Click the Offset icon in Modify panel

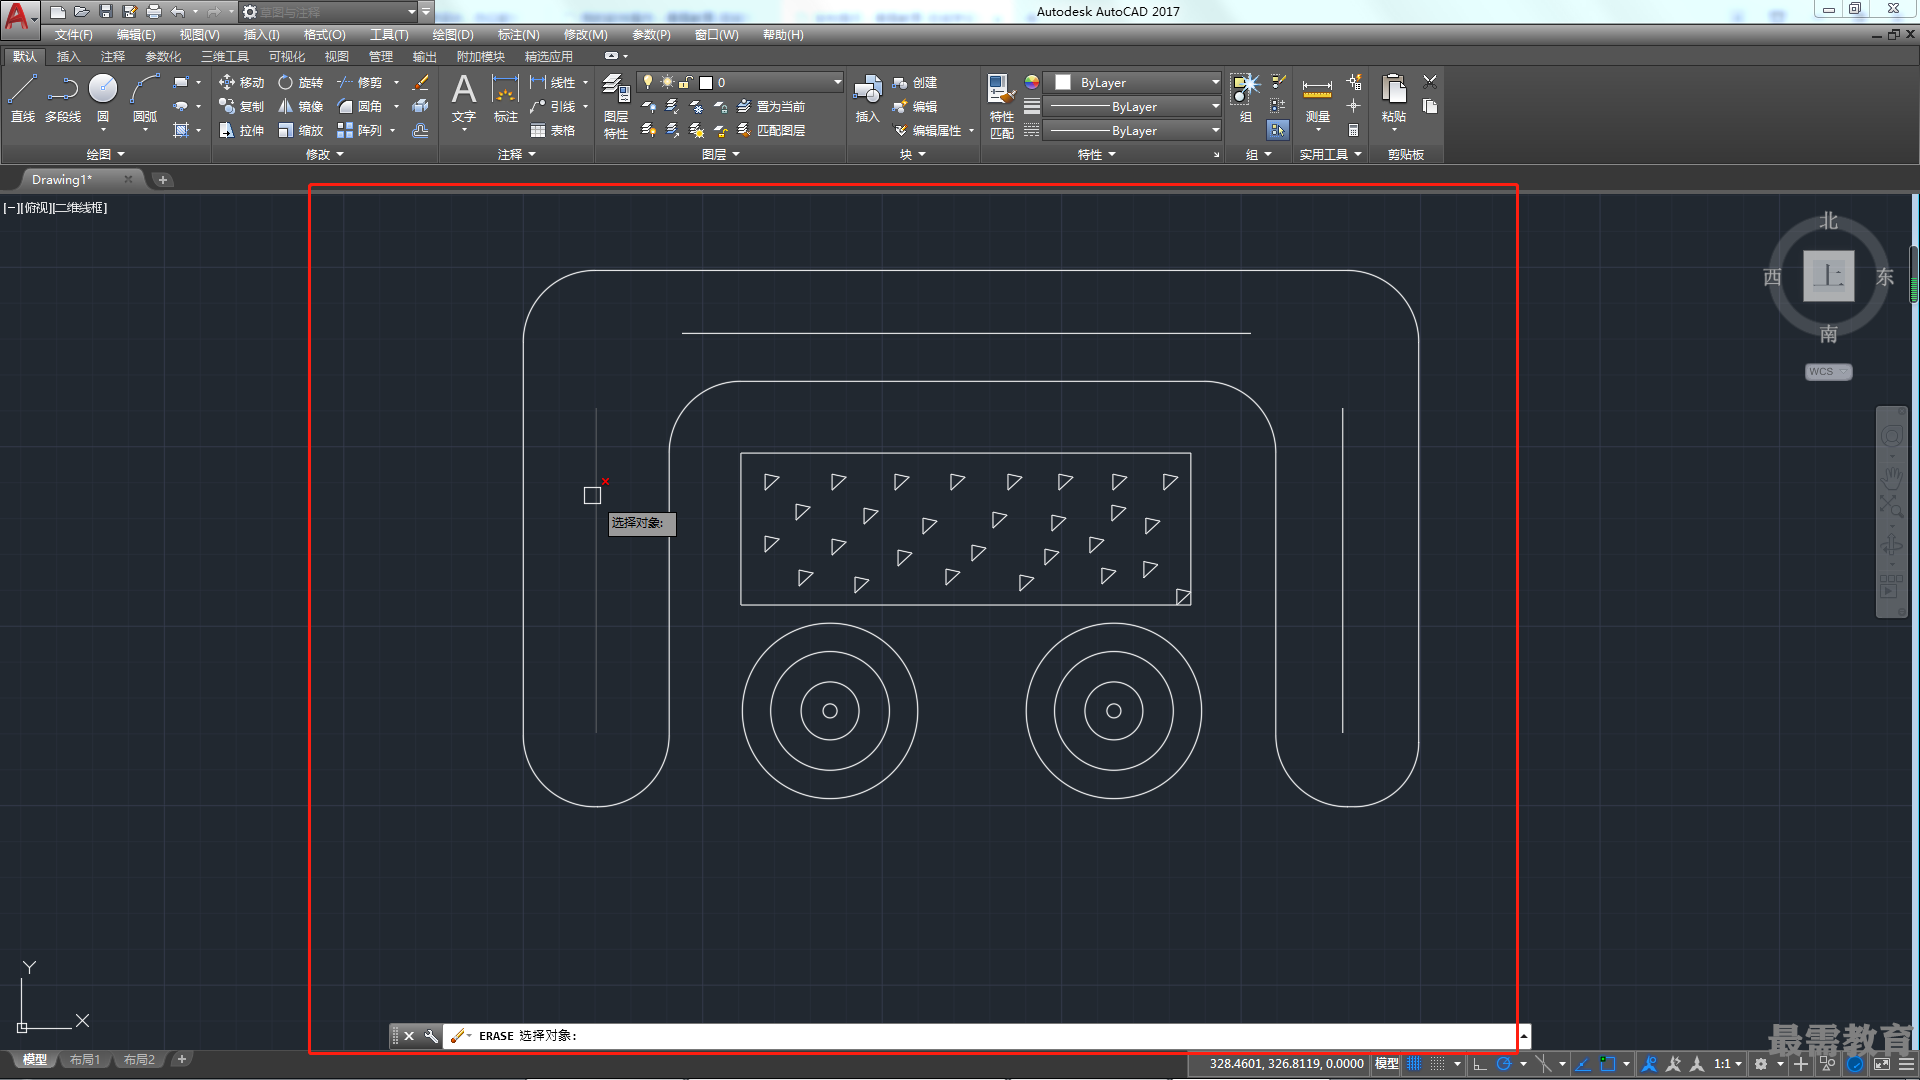421,130
